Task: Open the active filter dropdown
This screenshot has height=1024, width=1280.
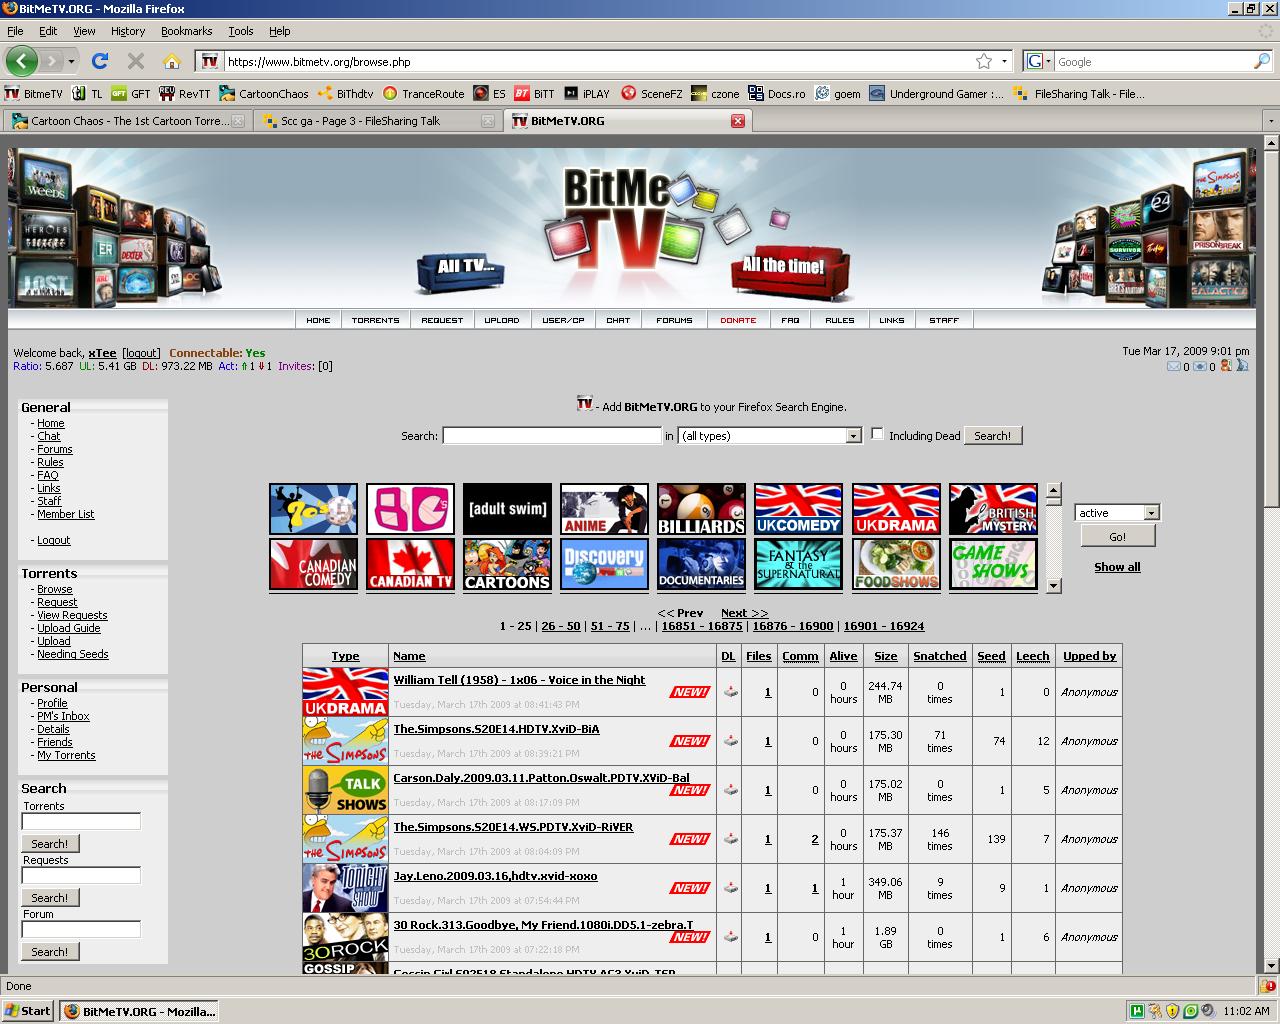Action: pyautogui.click(x=1117, y=512)
